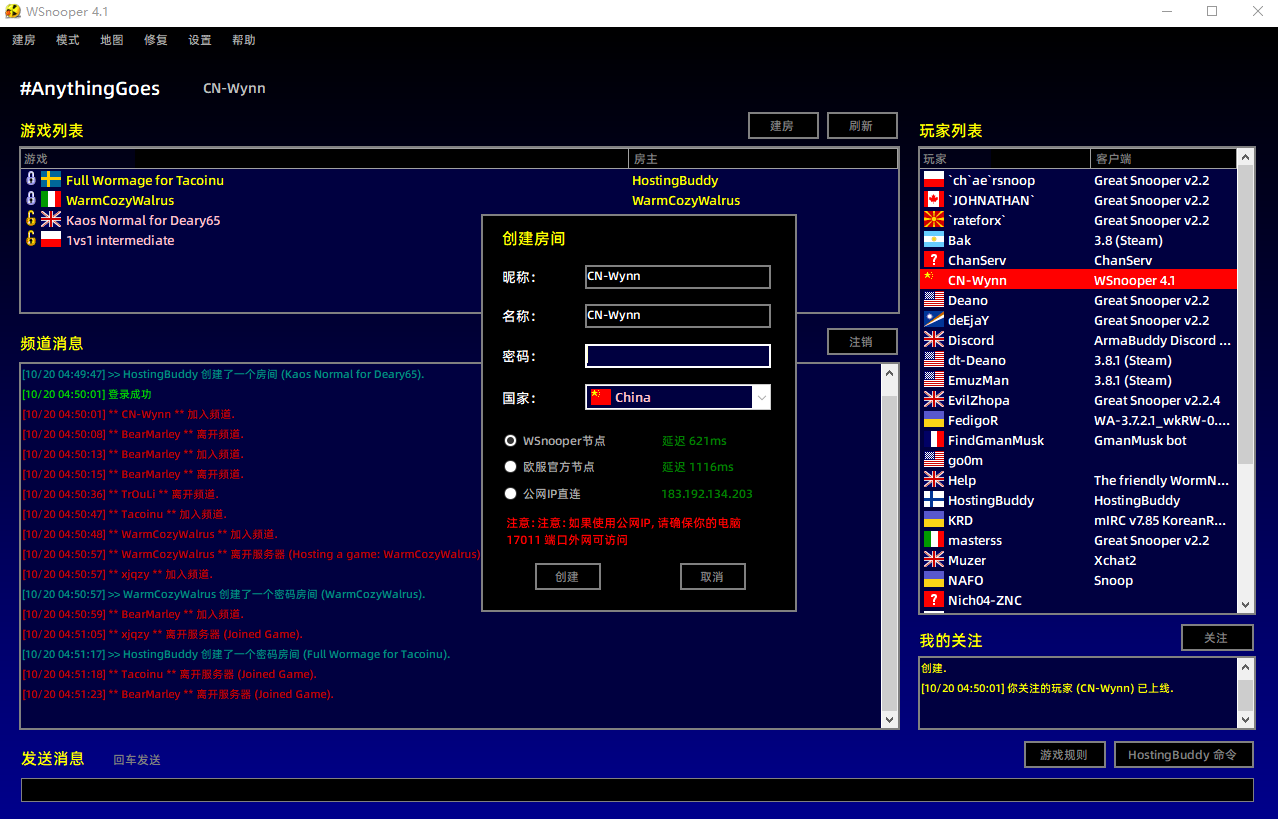This screenshot has height=819, width=1278.
Task: Click the Ukraine flag beside FedigoR
Action: click(934, 420)
